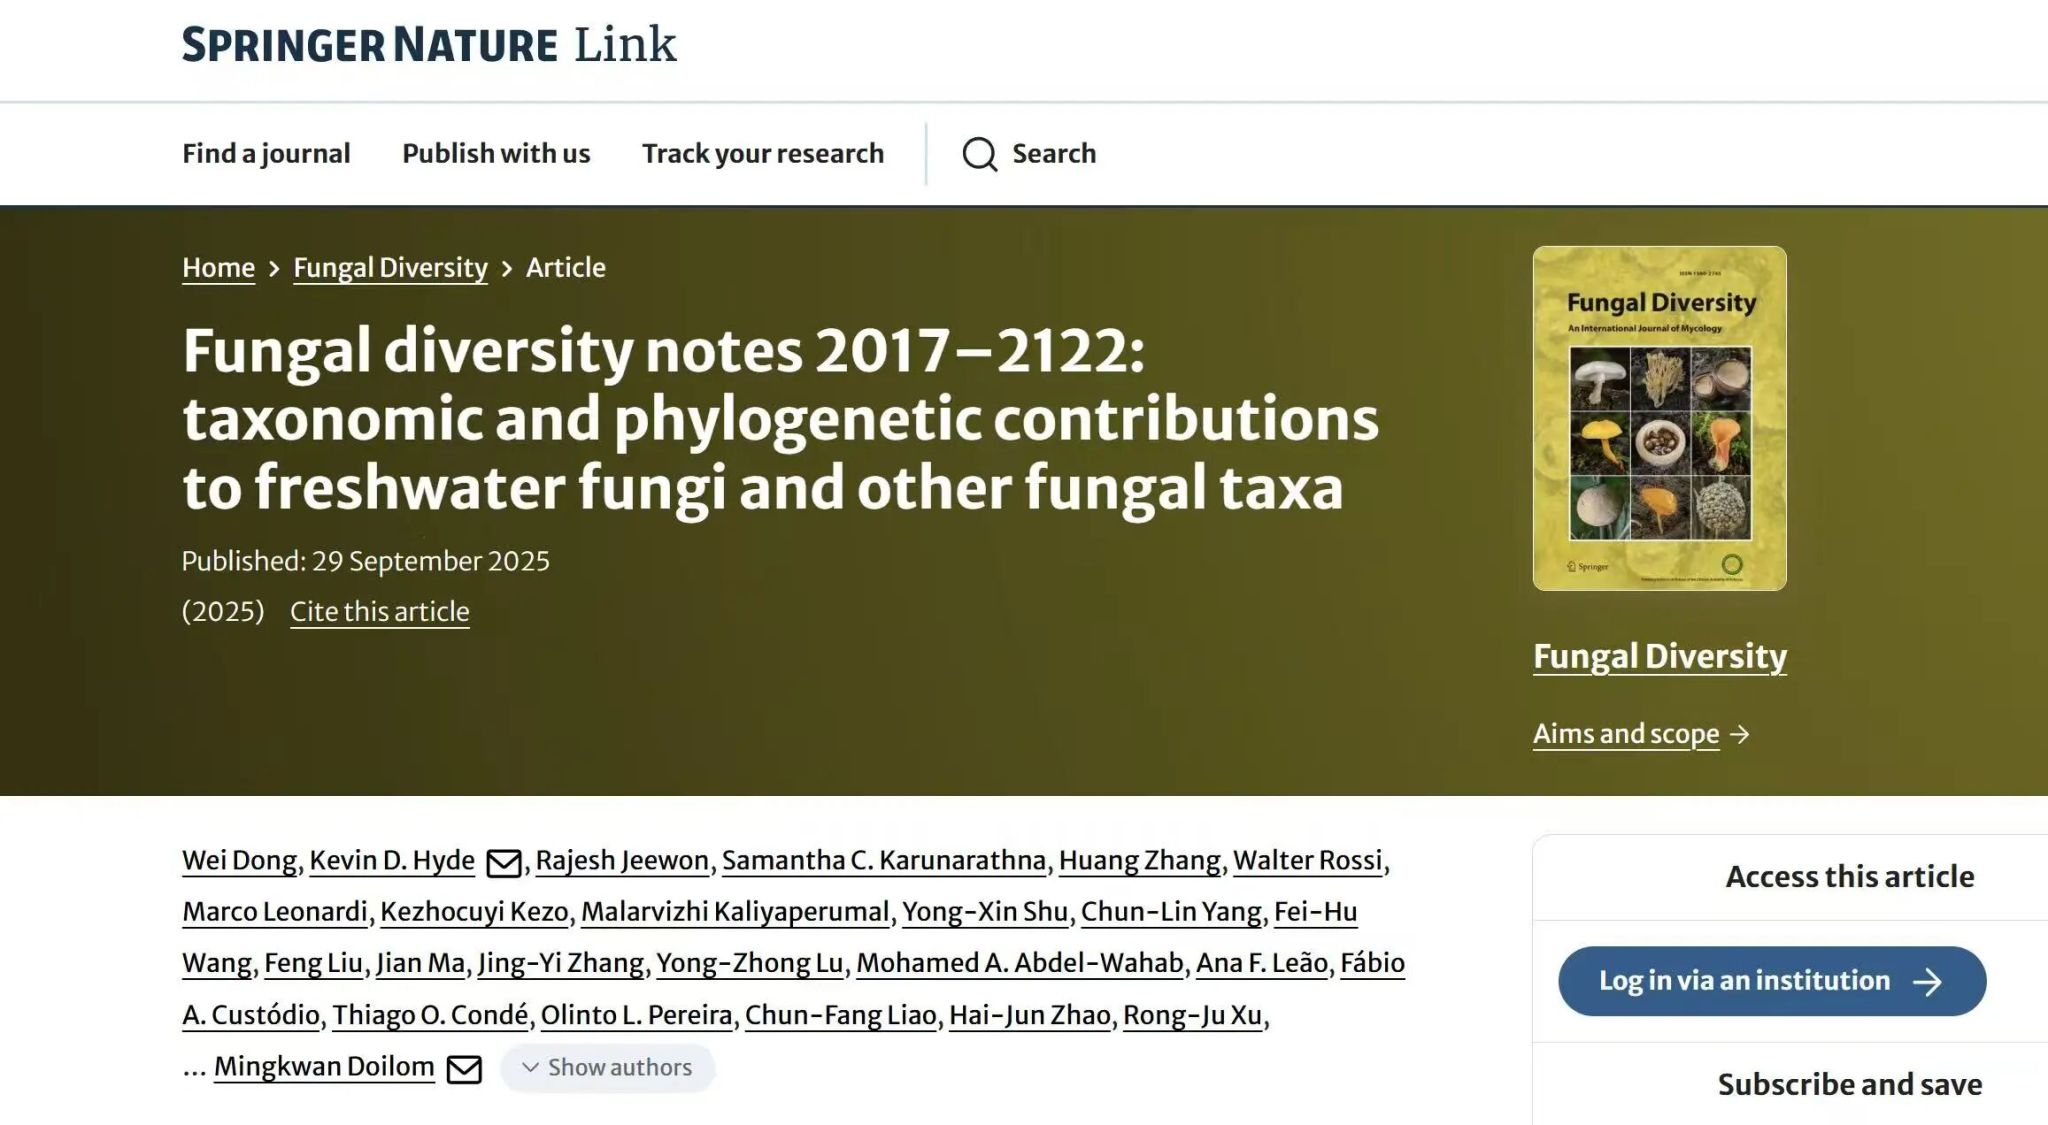
Task: Open the Find a journal menu
Action: coord(266,153)
